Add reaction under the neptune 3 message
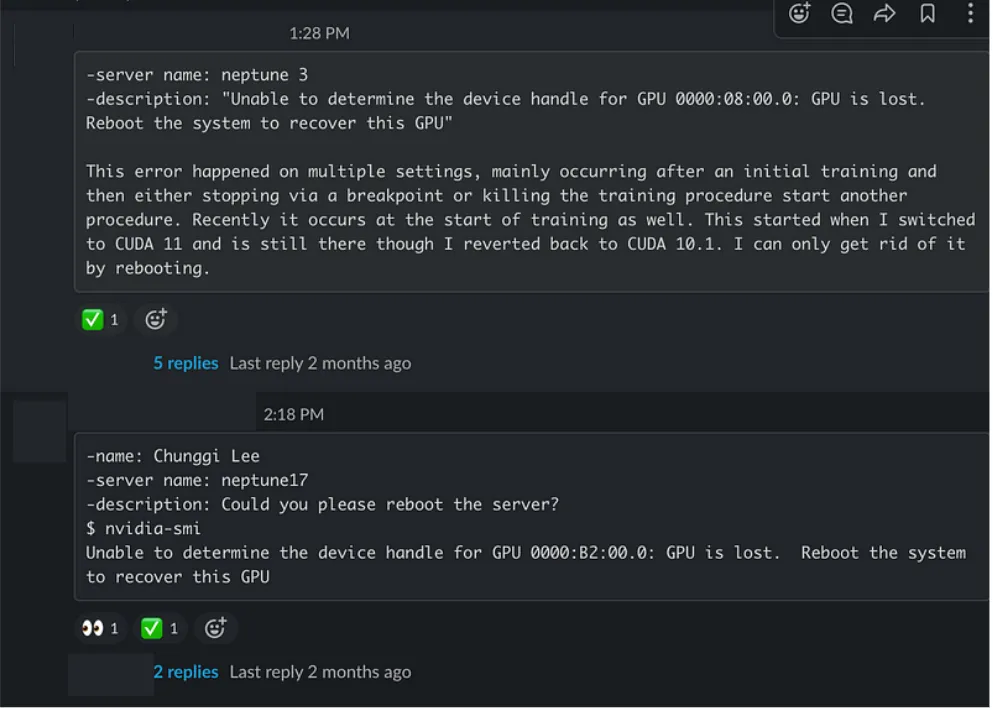This screenshot has width=993, height=710. [x=156, y=319]
